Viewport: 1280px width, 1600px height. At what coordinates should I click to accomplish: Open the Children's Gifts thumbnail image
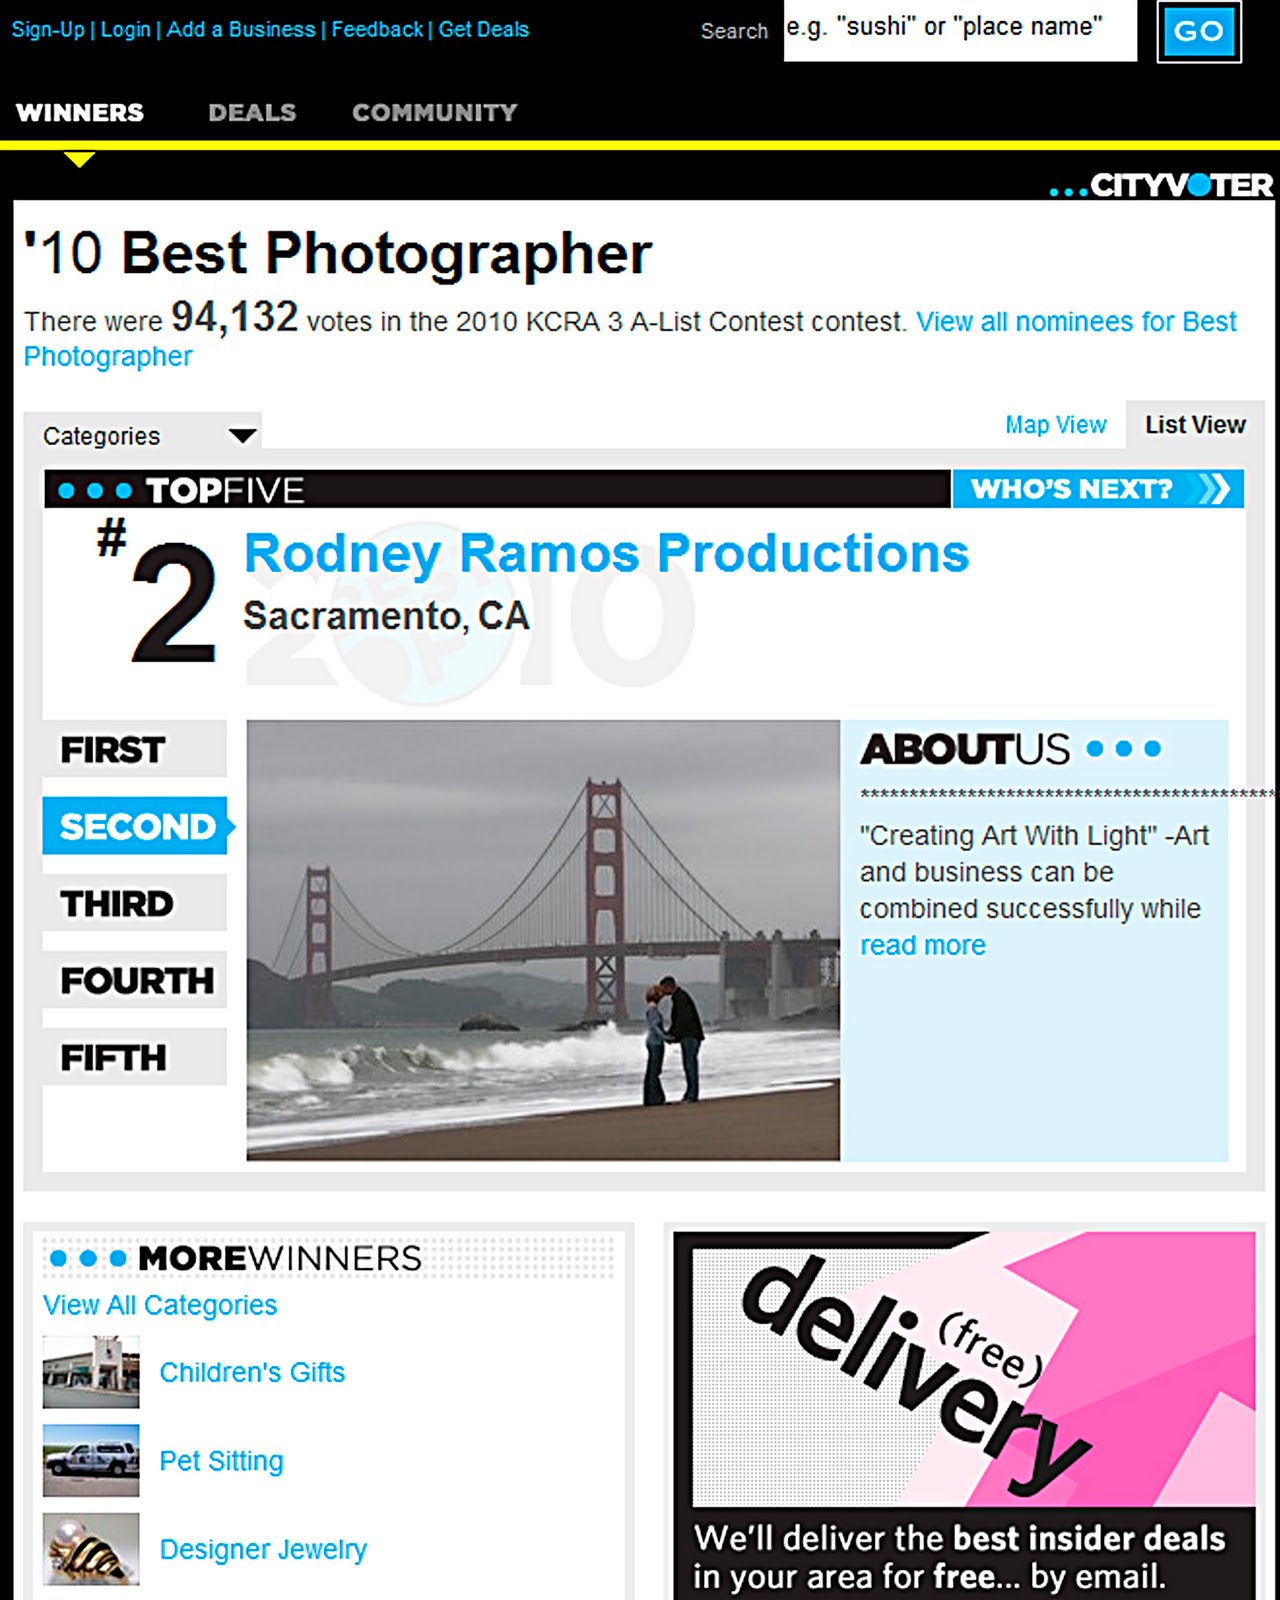91,1372
